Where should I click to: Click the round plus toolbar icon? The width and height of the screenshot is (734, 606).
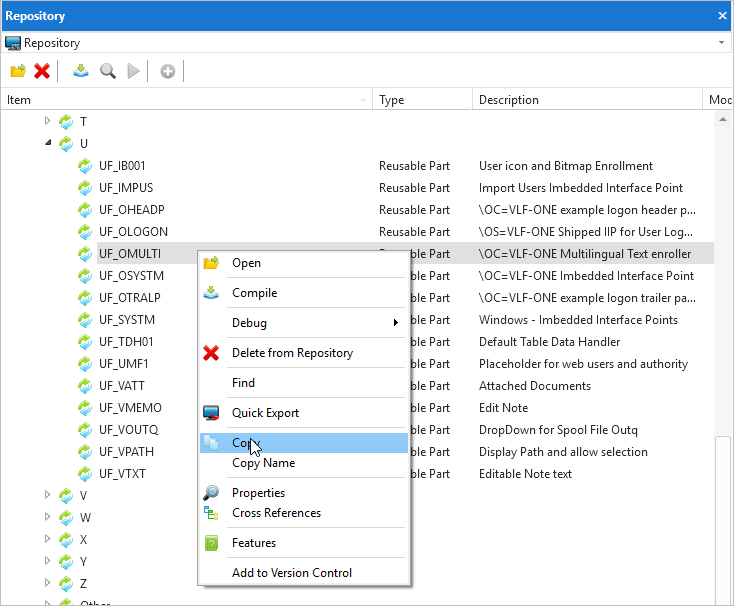pyautogui.click(x=167, y=71)
